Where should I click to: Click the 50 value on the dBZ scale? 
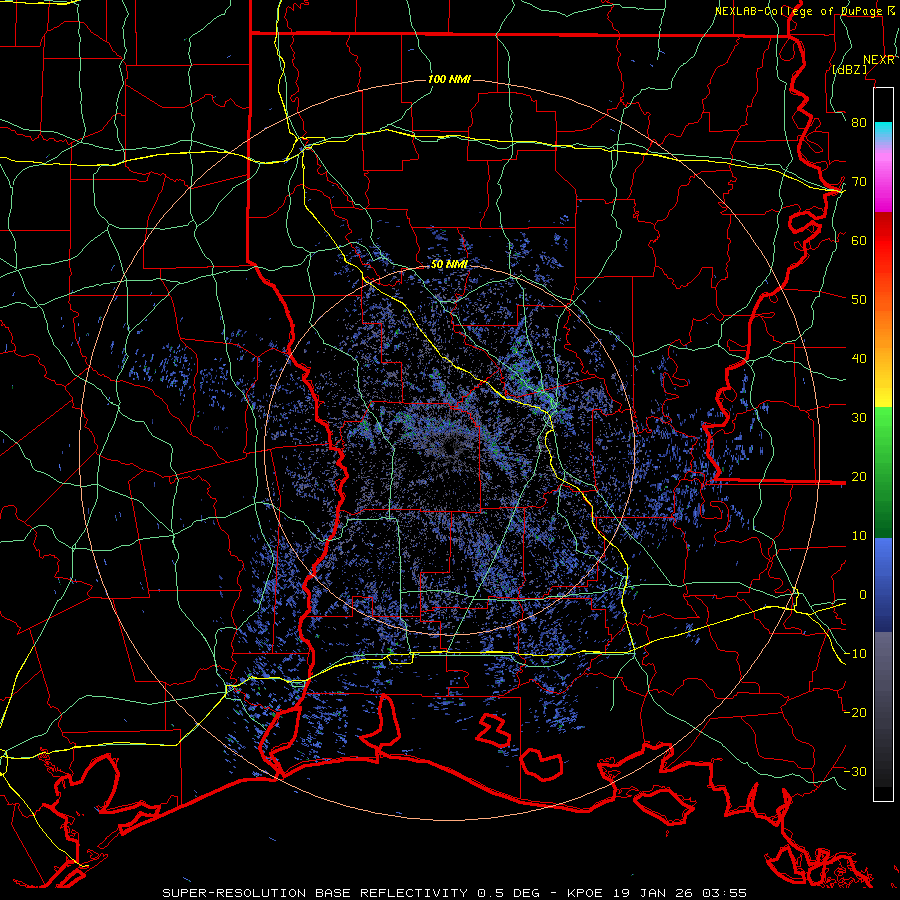[859, 300]
